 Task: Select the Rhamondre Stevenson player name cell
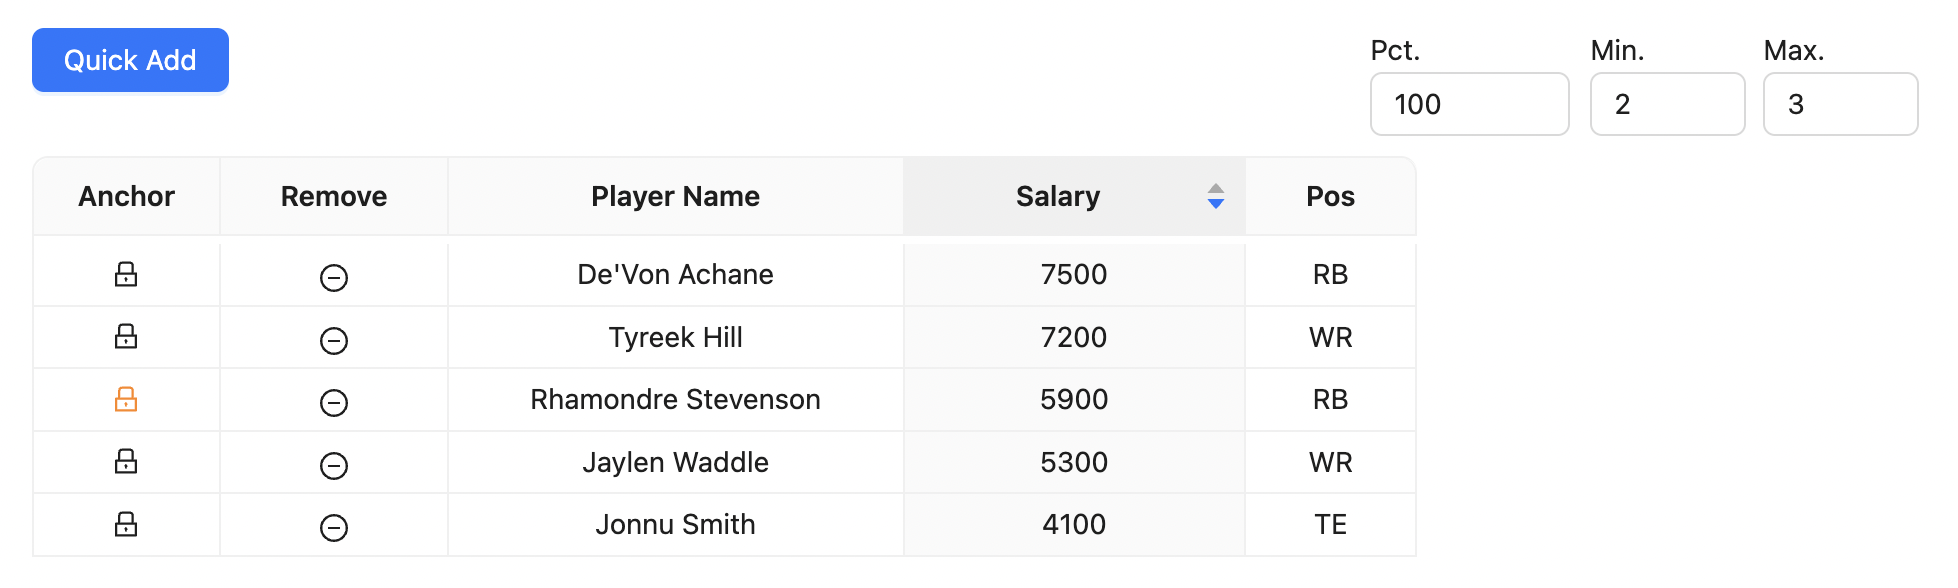tap(675, 400)
